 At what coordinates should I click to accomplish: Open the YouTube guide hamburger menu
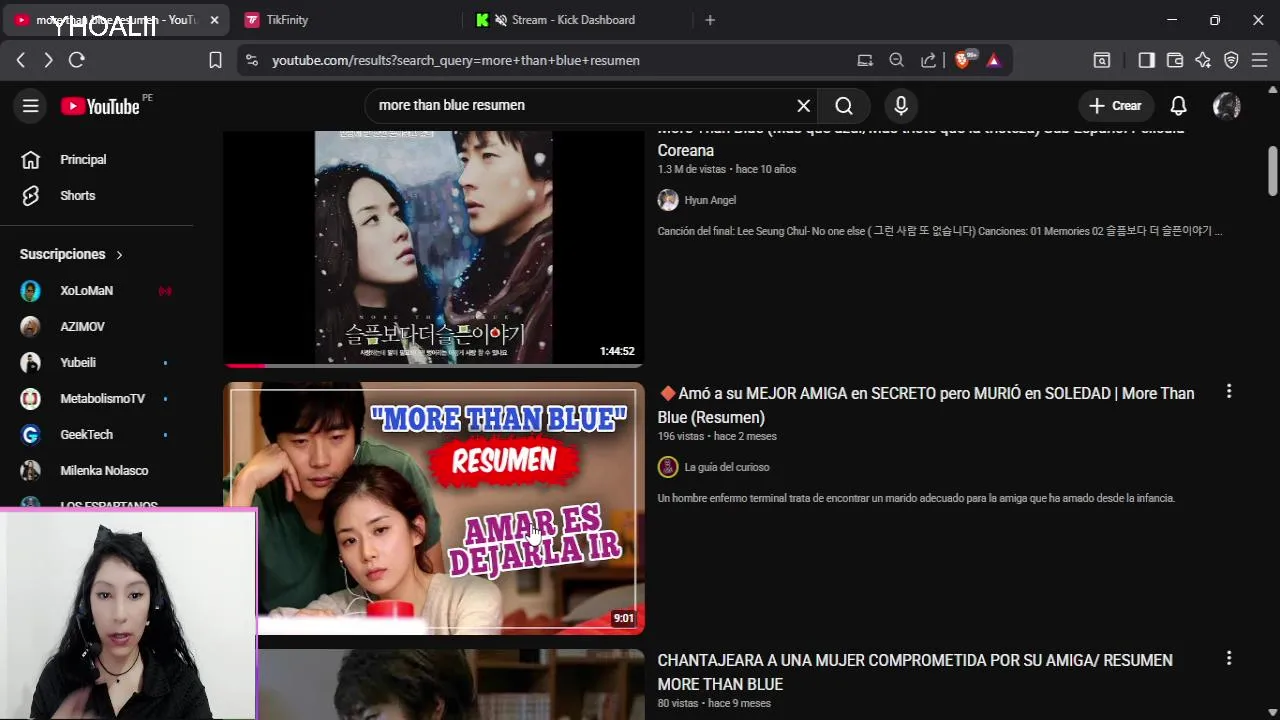tap(31, 106)
